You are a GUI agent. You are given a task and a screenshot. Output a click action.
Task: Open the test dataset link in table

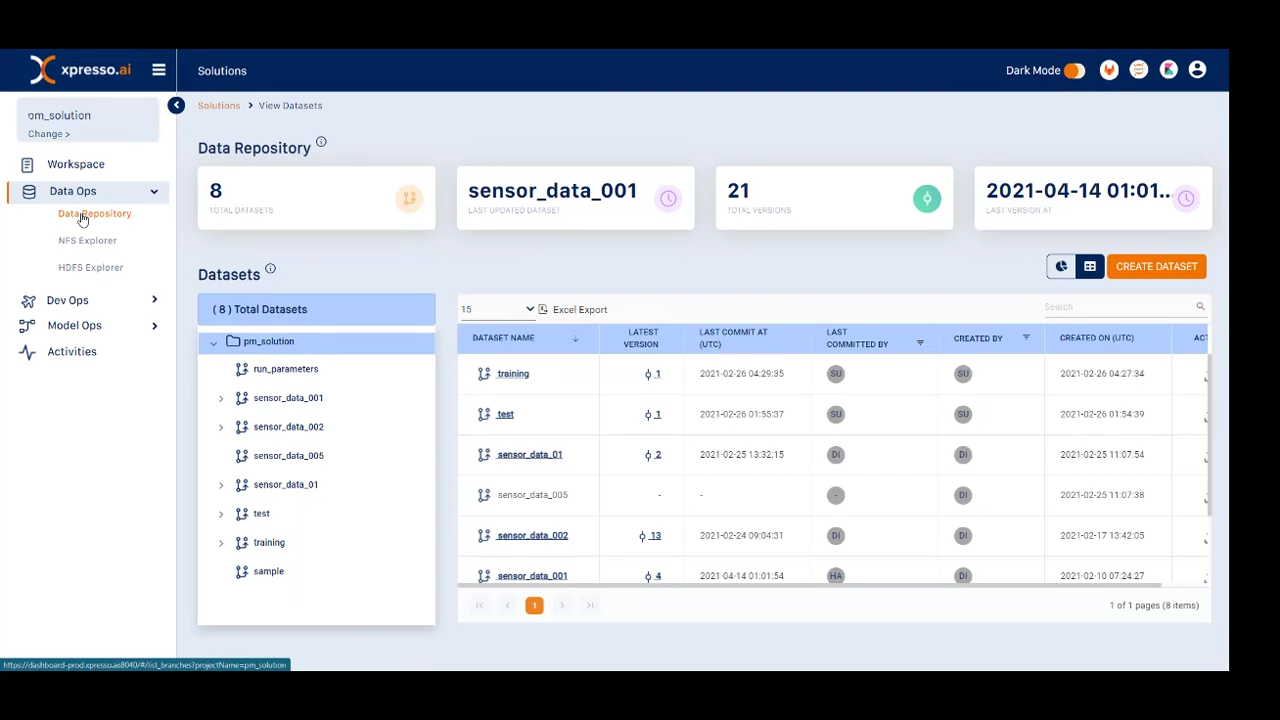(505, 414)
